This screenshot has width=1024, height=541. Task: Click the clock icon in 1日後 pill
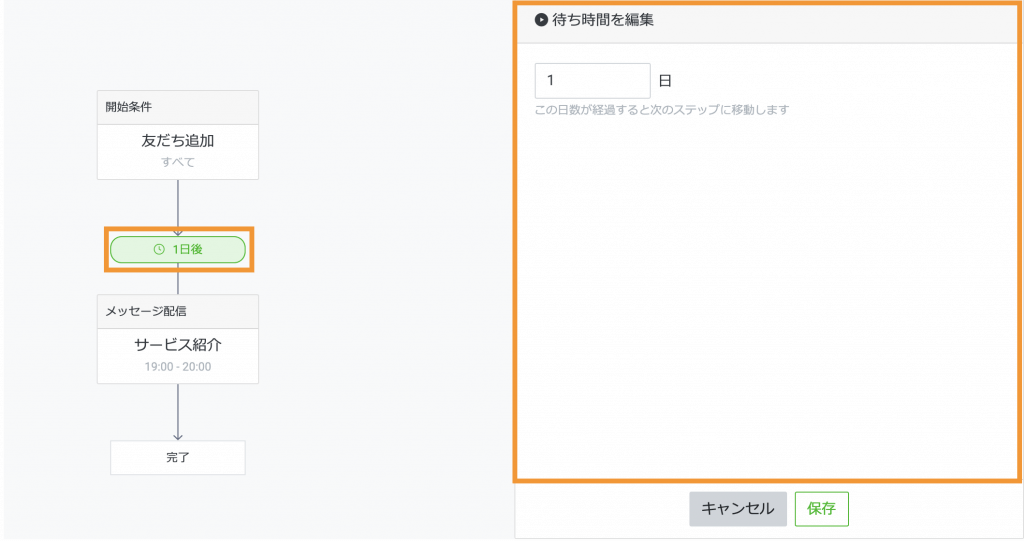[159, 250]
